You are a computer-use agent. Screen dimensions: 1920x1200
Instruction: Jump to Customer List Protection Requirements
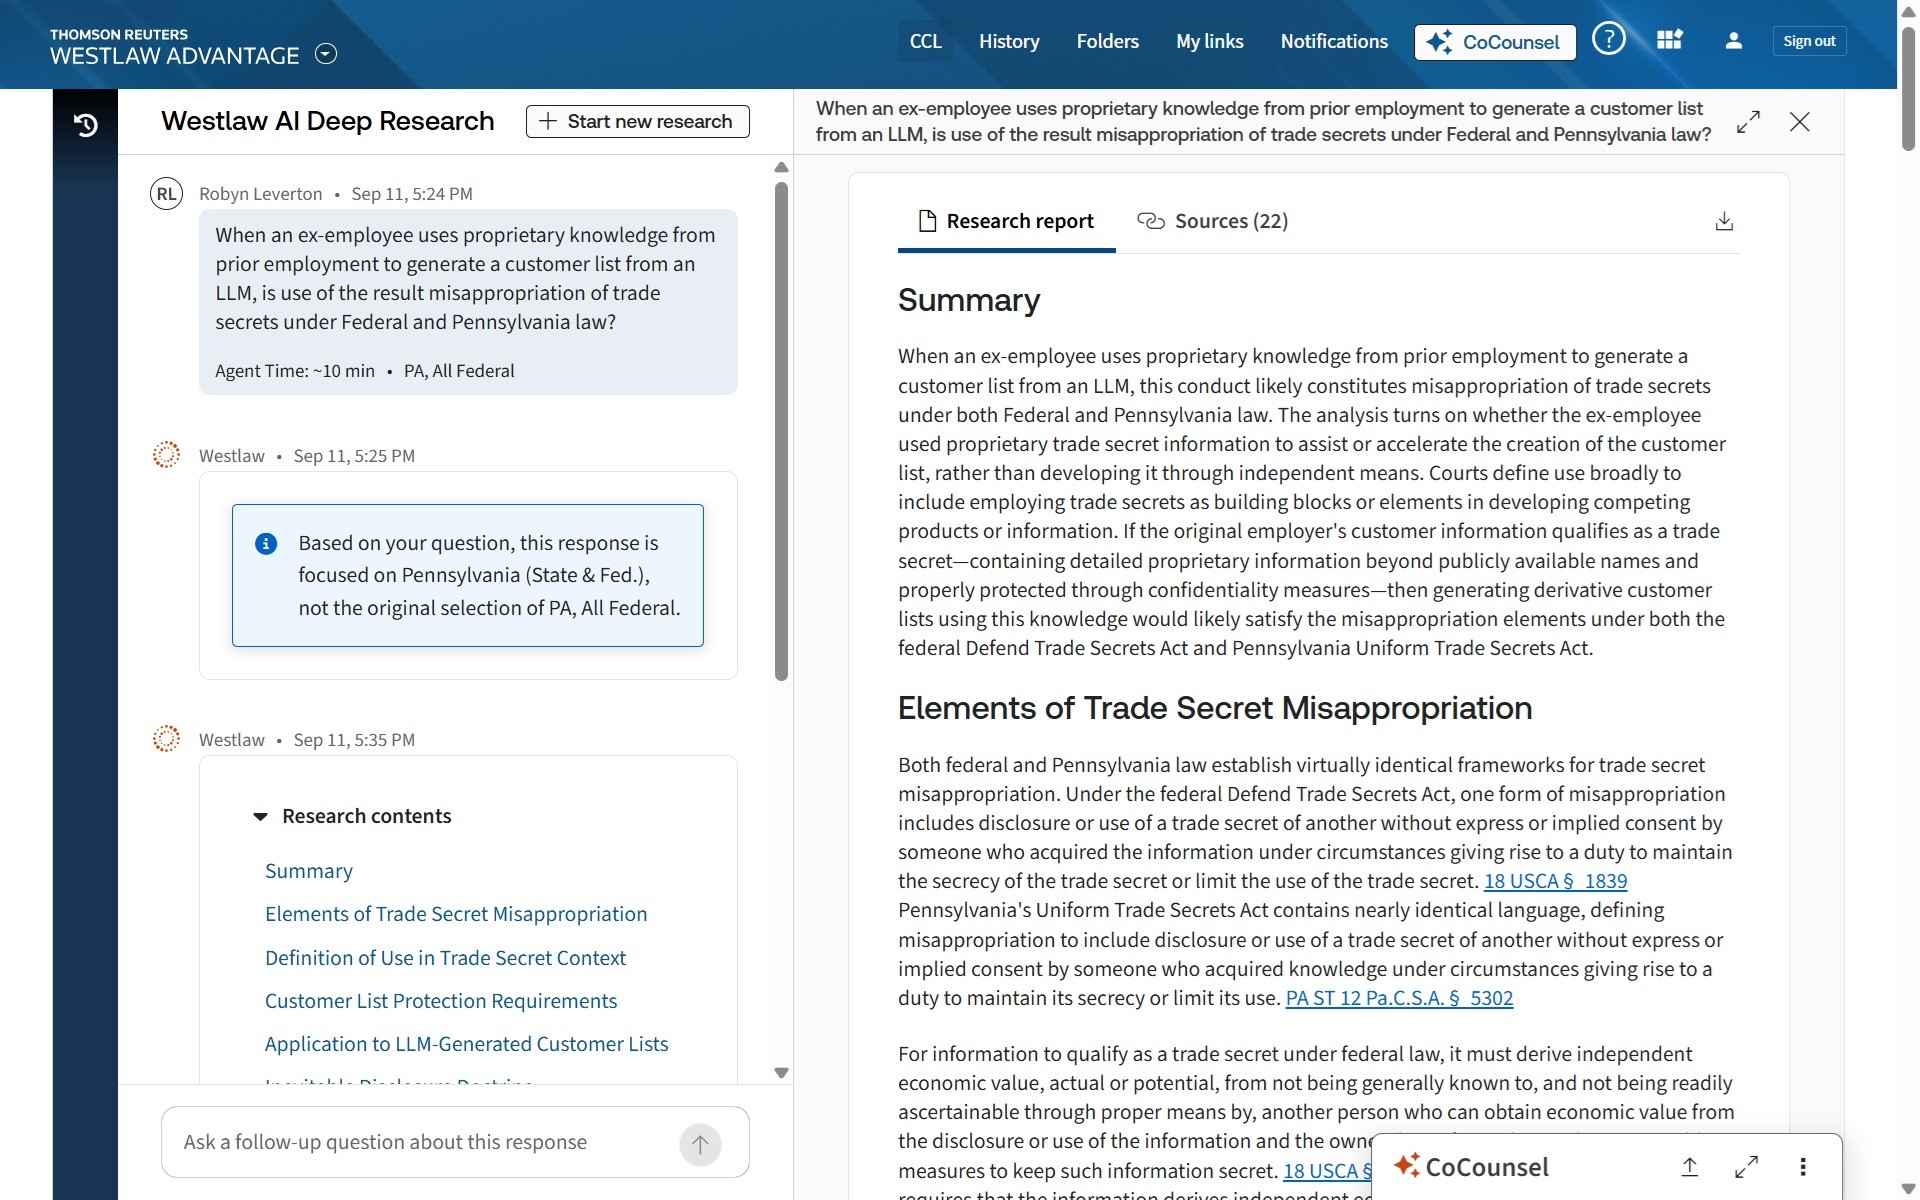[x=440, y=1001]
